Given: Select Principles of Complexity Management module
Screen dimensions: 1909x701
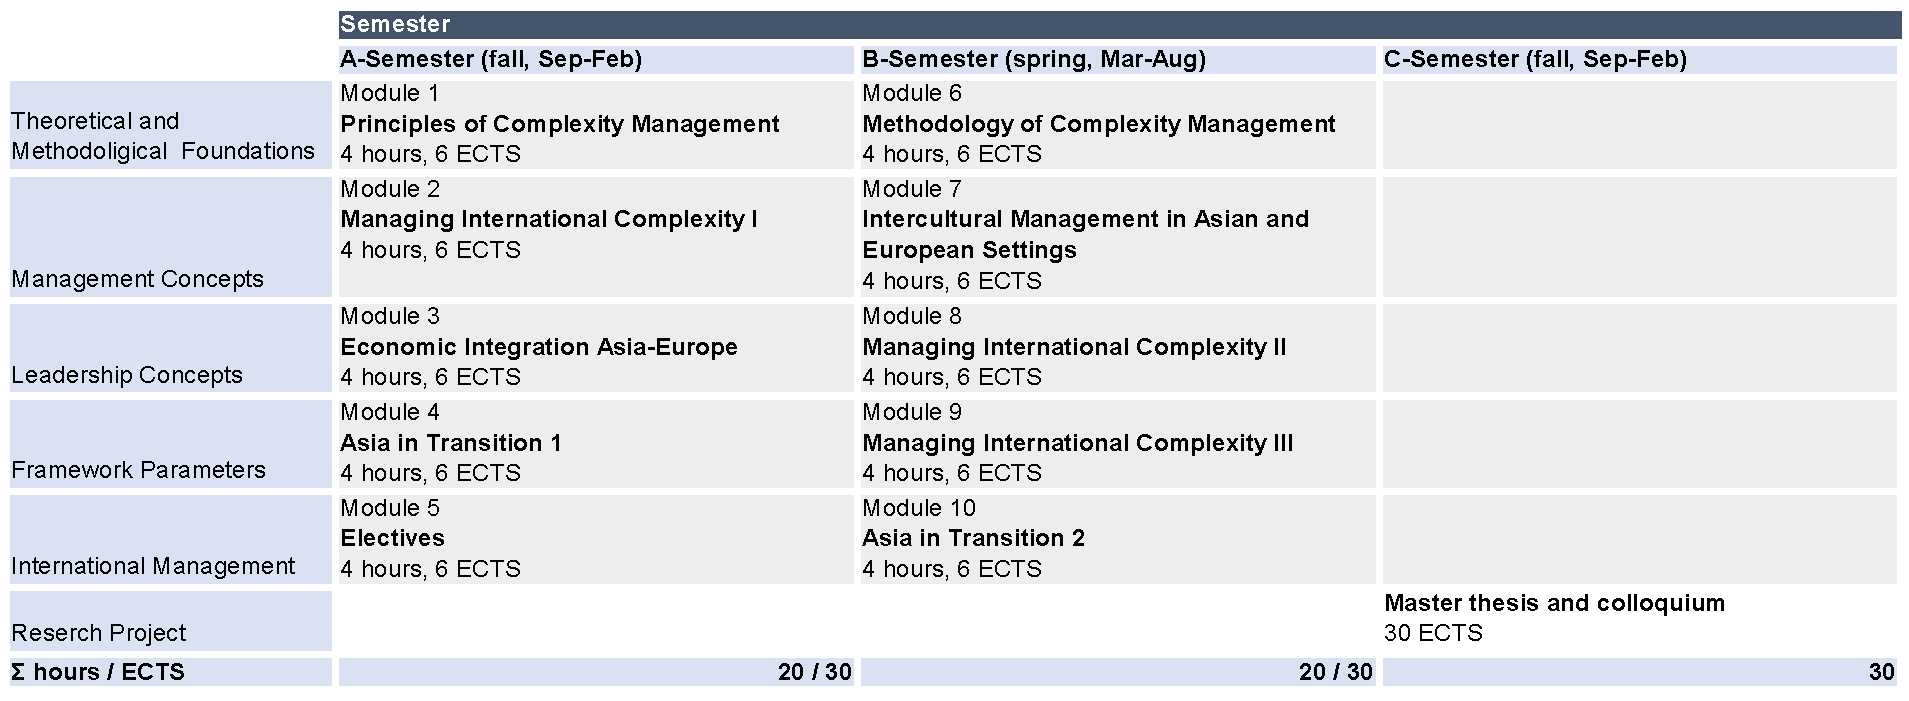Looking at the screenshot, I should (596, 125).
